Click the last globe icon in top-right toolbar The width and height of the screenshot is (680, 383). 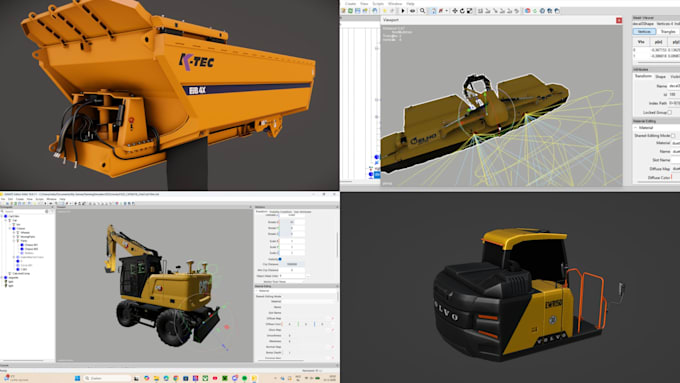pos(557,10)
